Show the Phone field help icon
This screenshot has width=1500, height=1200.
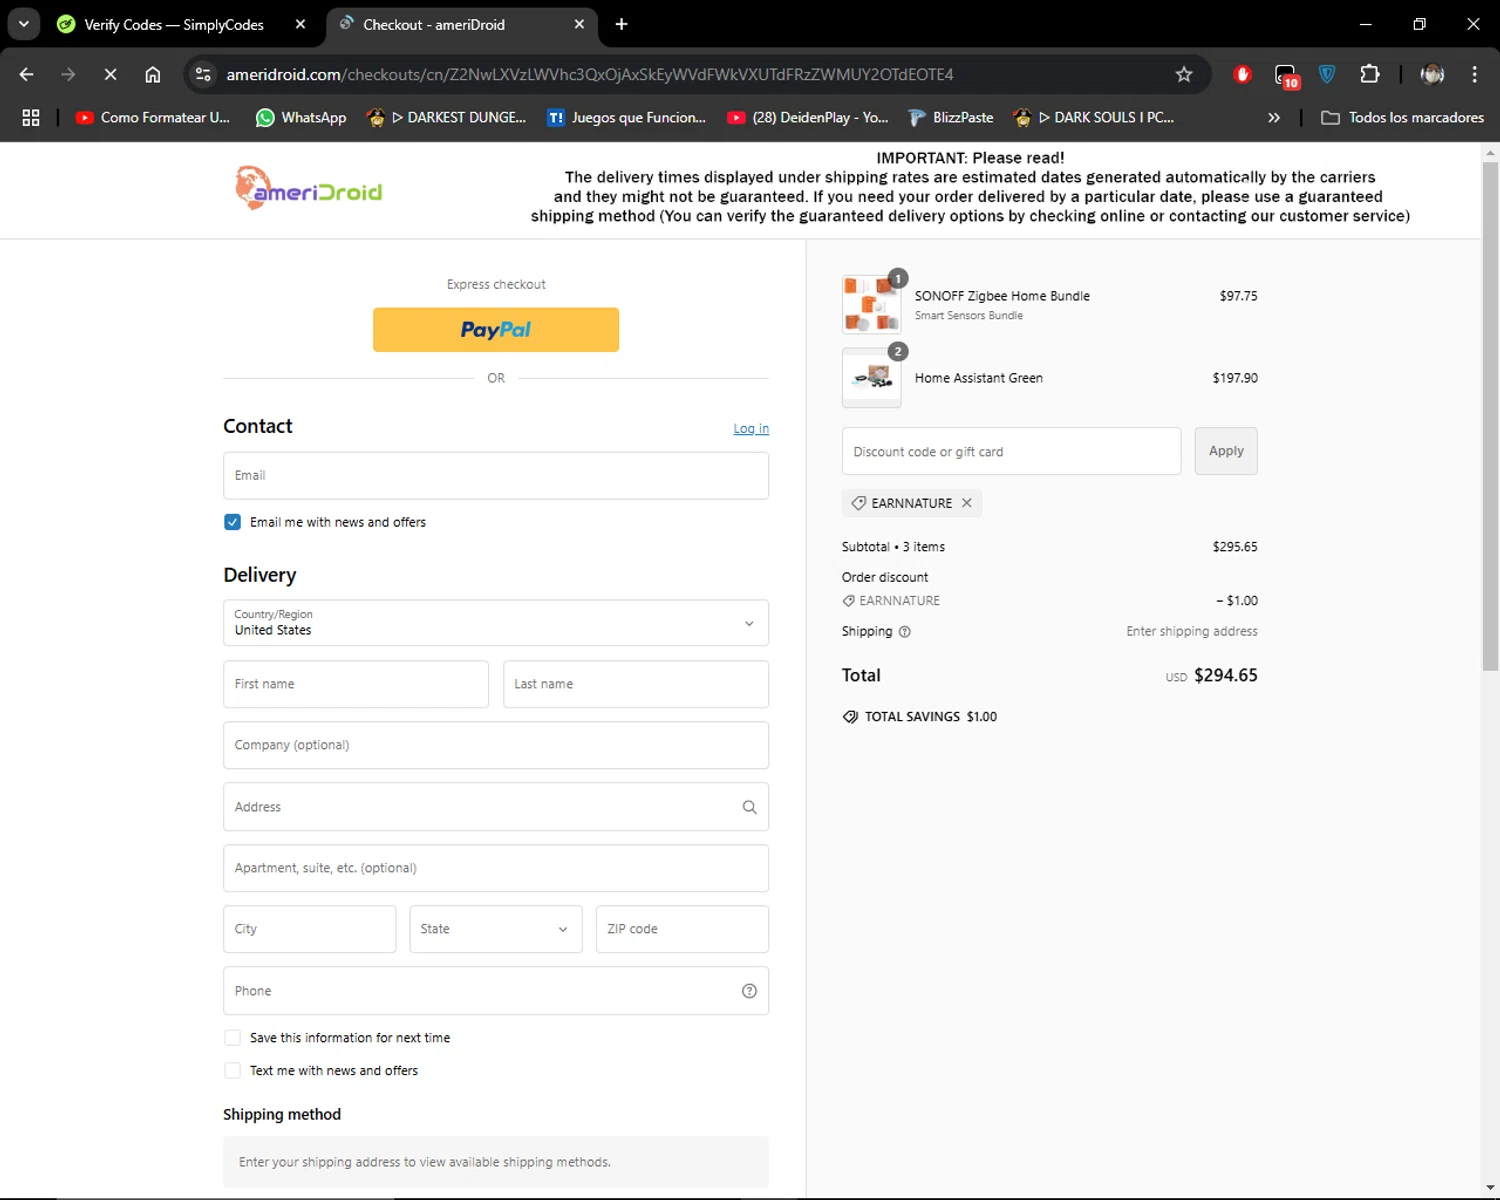coord(749,991)
